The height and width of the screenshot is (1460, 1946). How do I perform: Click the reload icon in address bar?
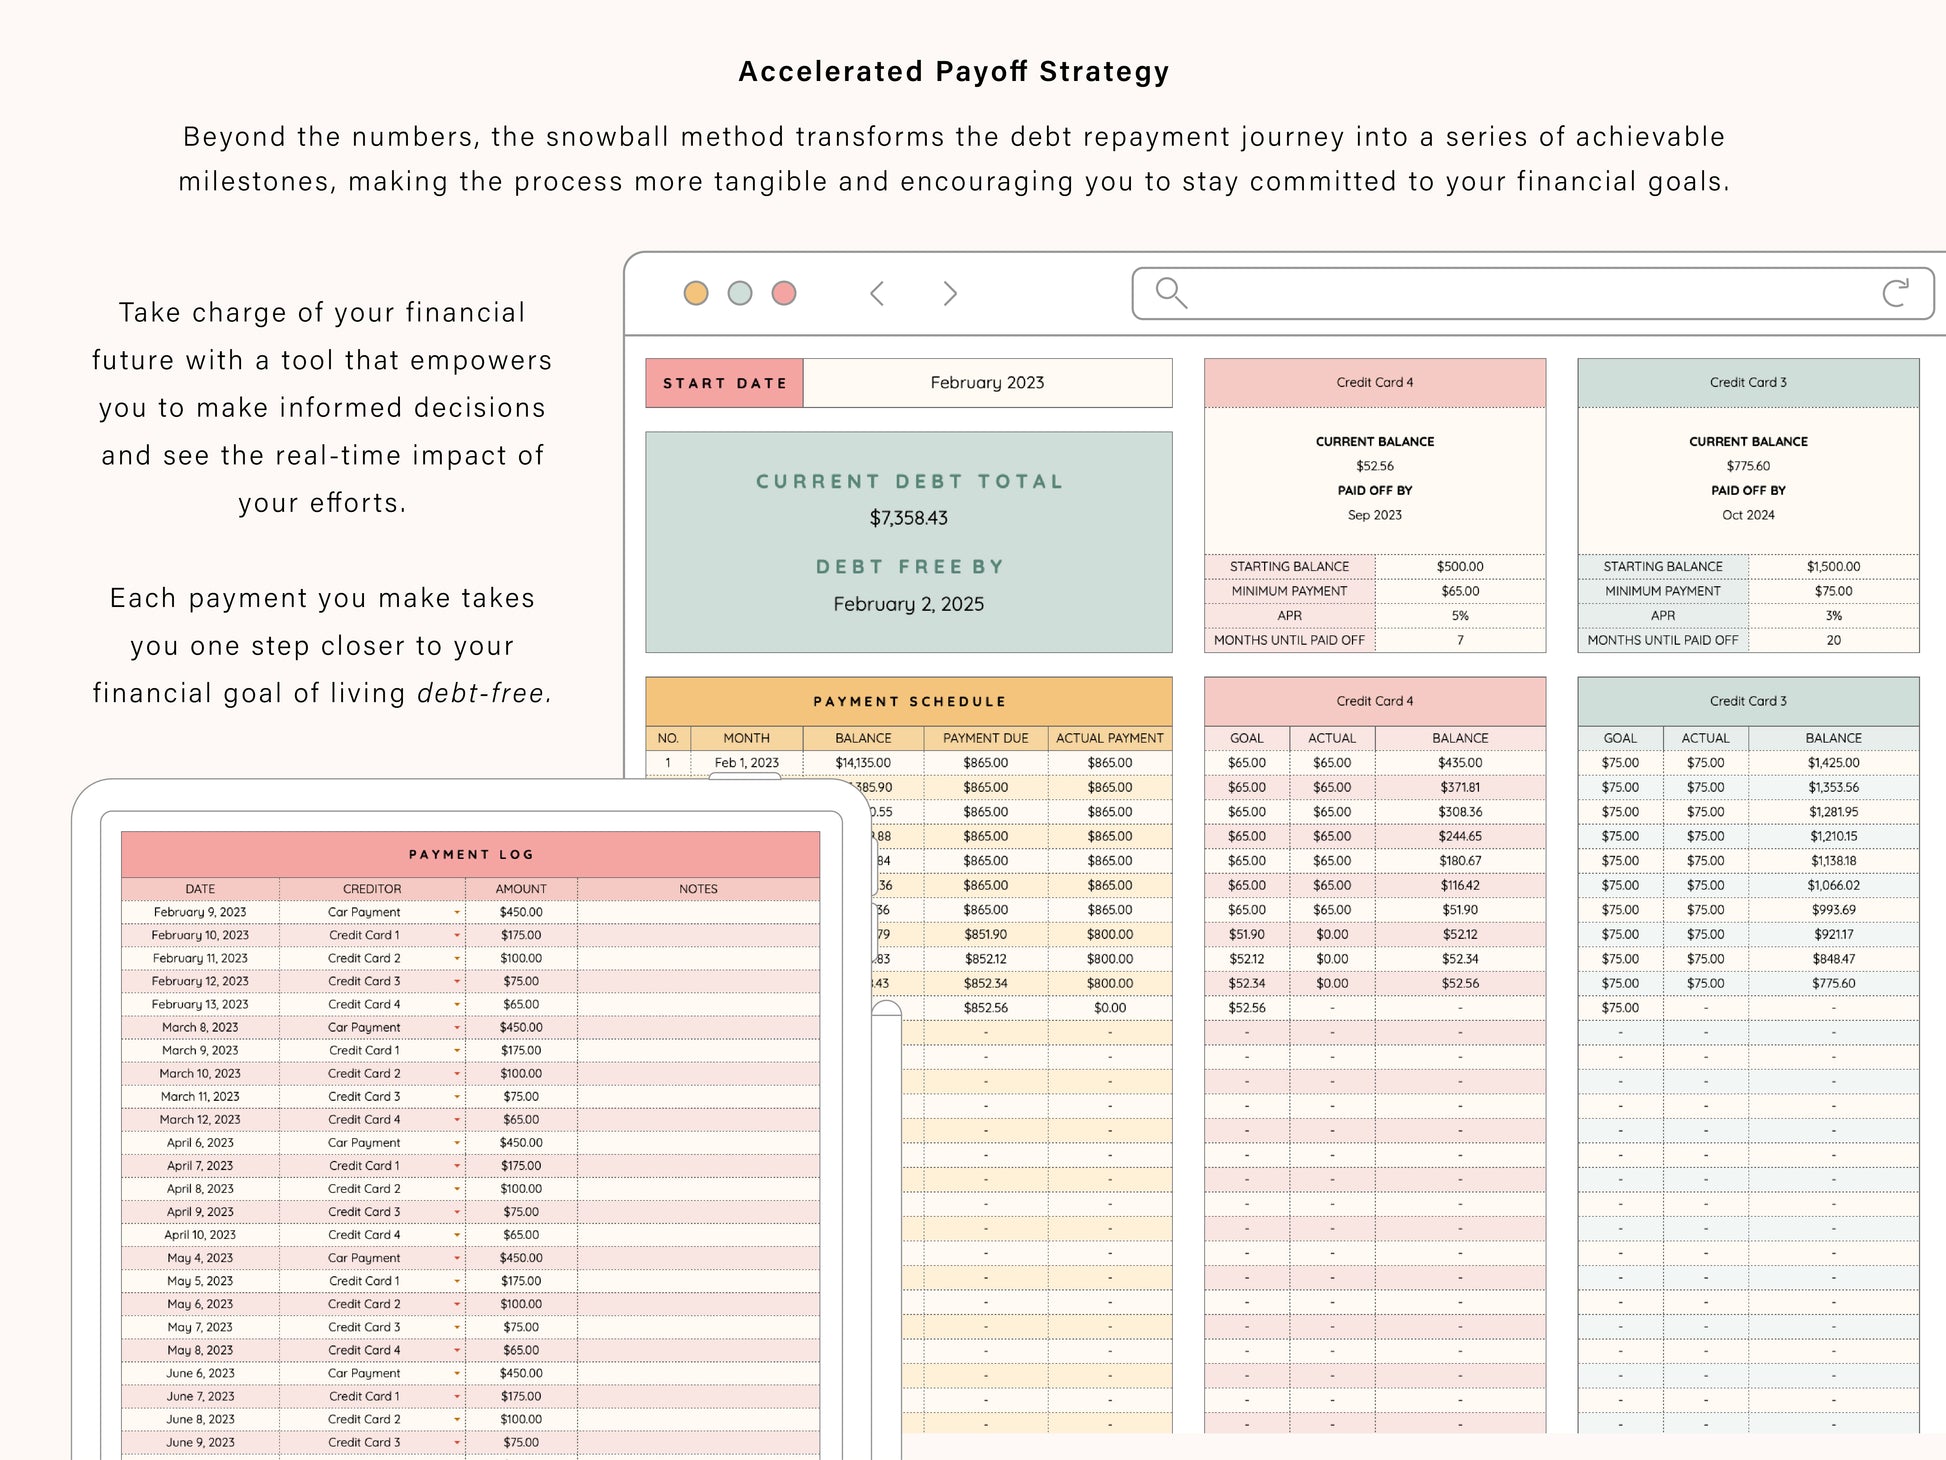(1895, 292)
